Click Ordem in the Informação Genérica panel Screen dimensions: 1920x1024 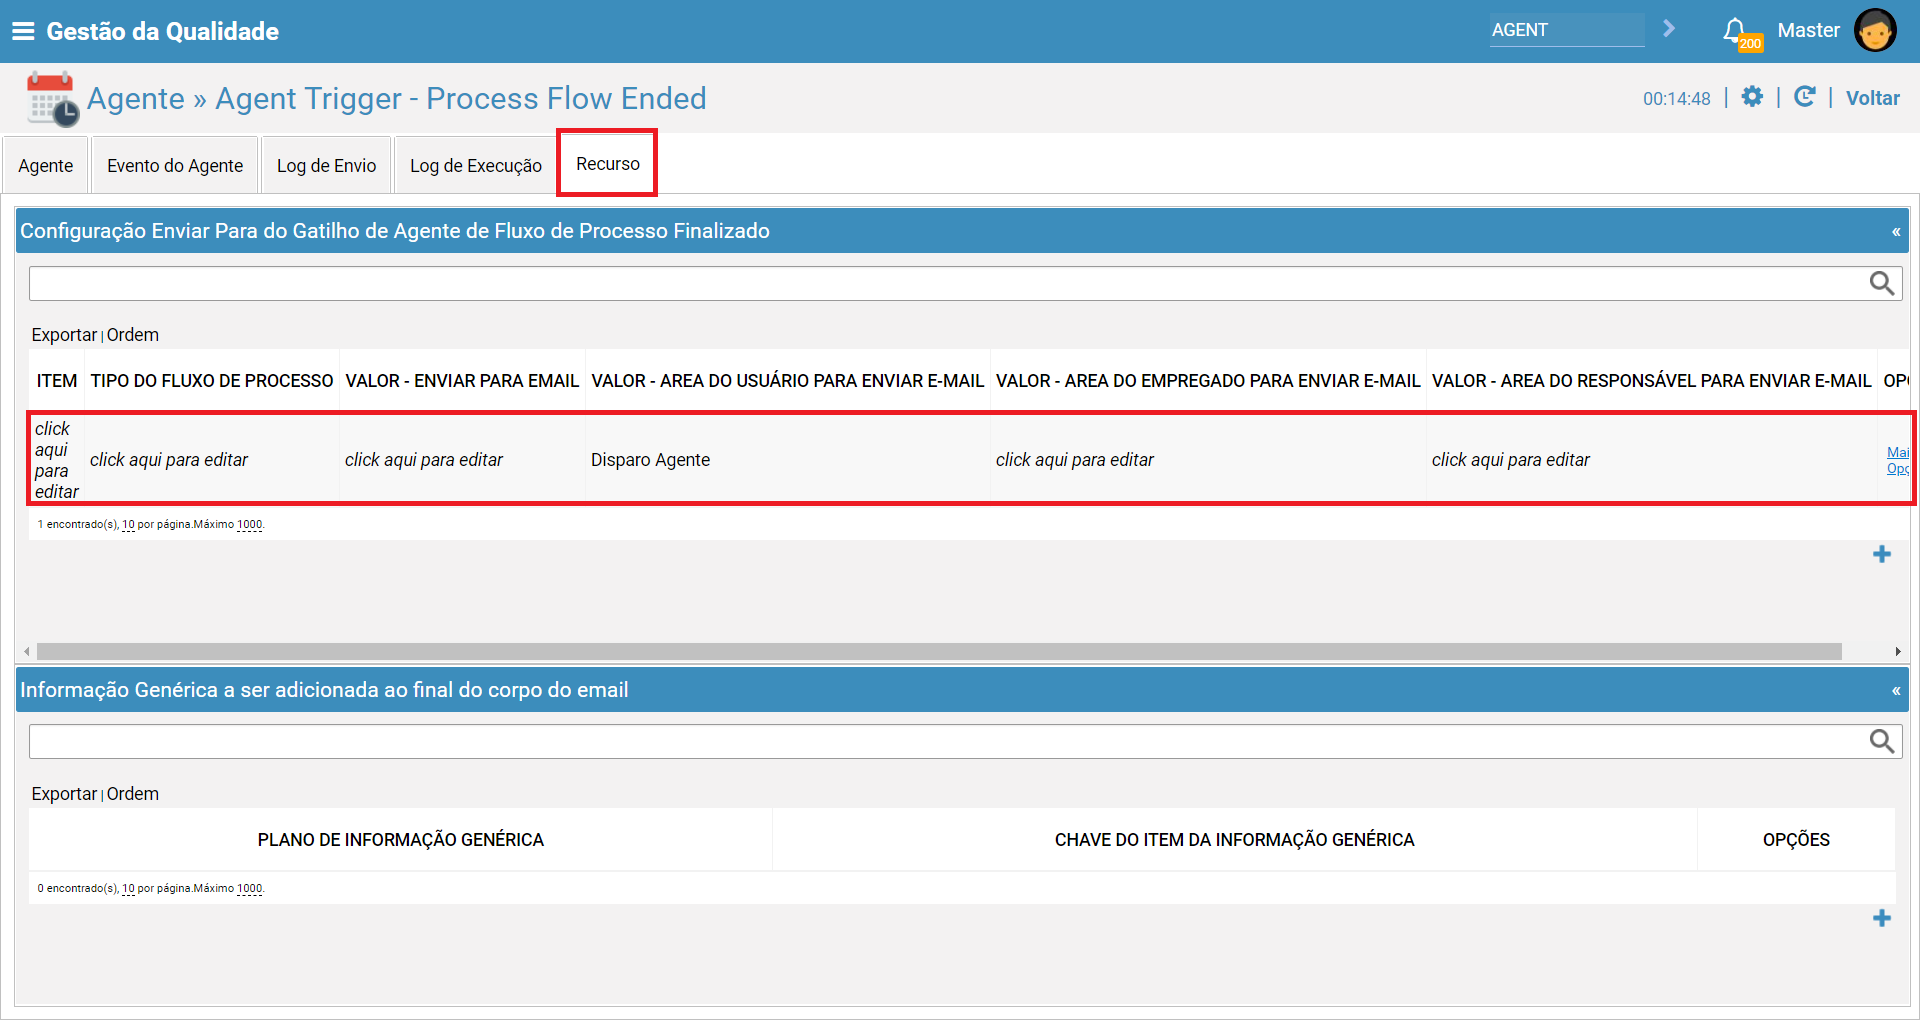[x=133, y=794]
